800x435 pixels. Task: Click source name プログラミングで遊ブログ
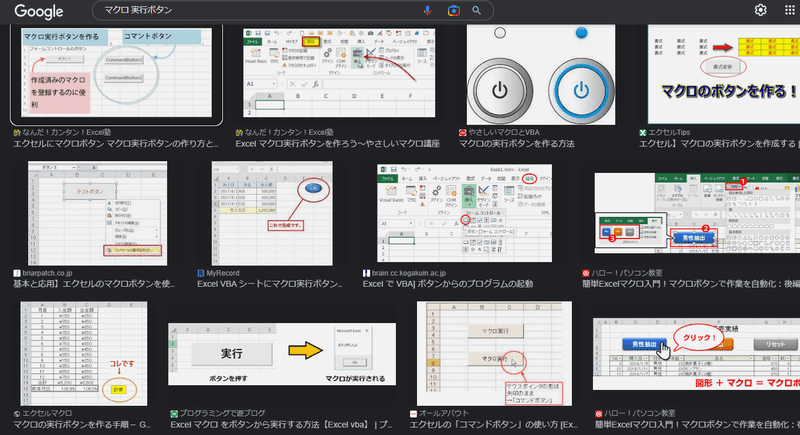[x=222, y=414]
